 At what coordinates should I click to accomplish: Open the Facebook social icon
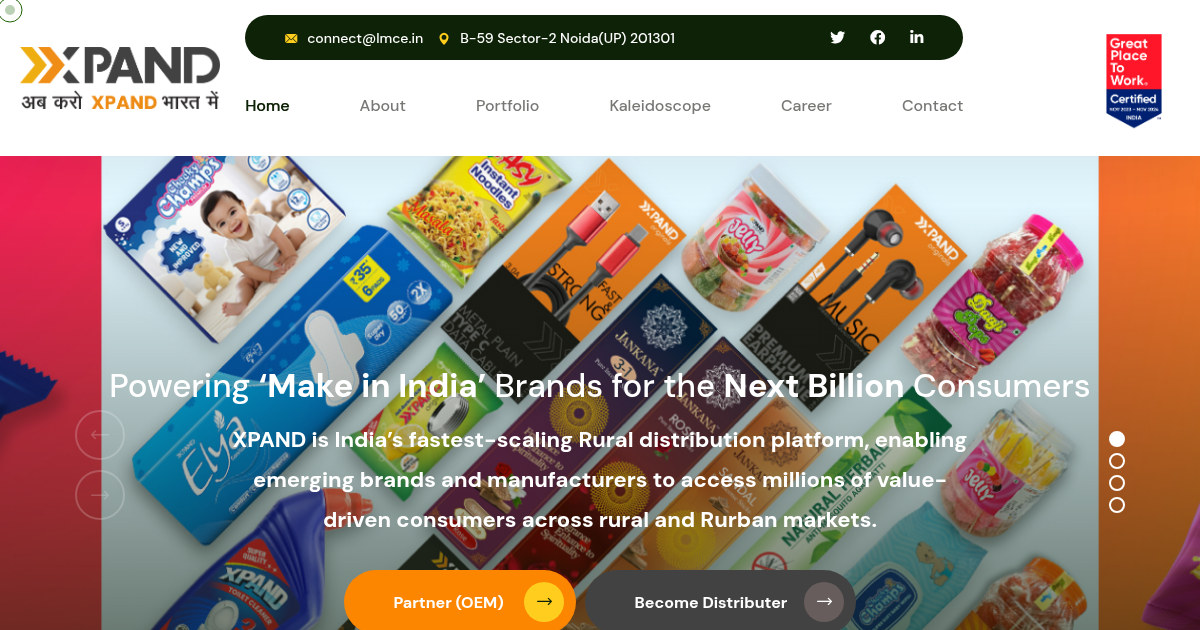pos(877,38)
